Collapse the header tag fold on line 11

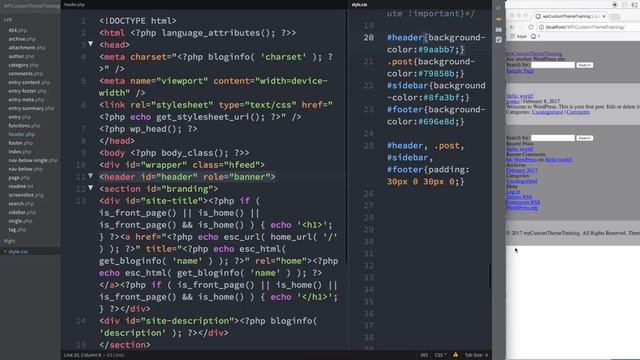(91, 176)
